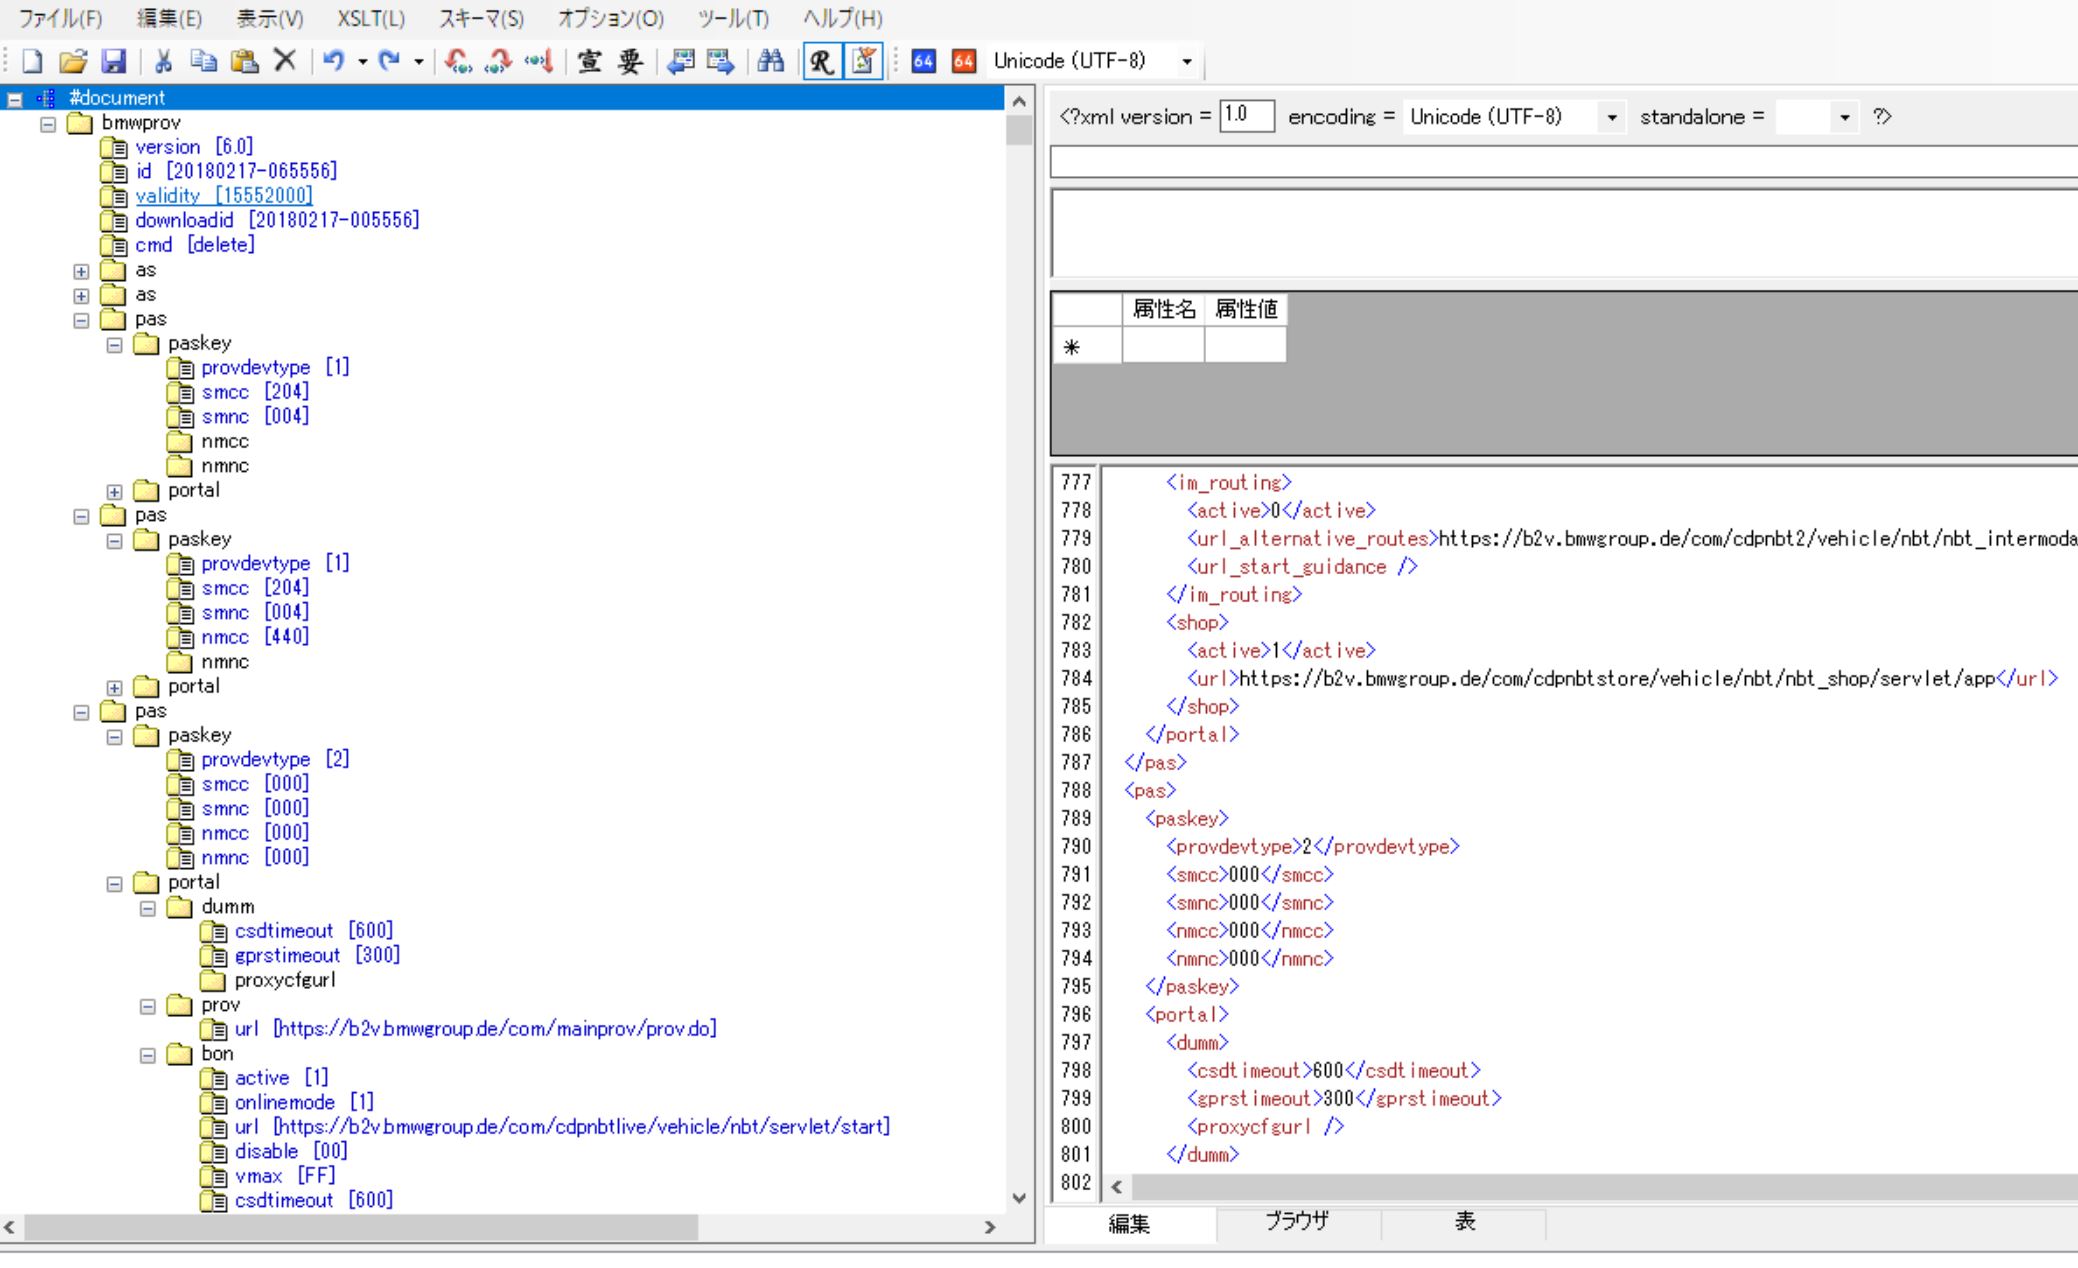Cut selection using scissors icon
The height and width of the screenshot is (1268, 2078).
click(164, 61)
